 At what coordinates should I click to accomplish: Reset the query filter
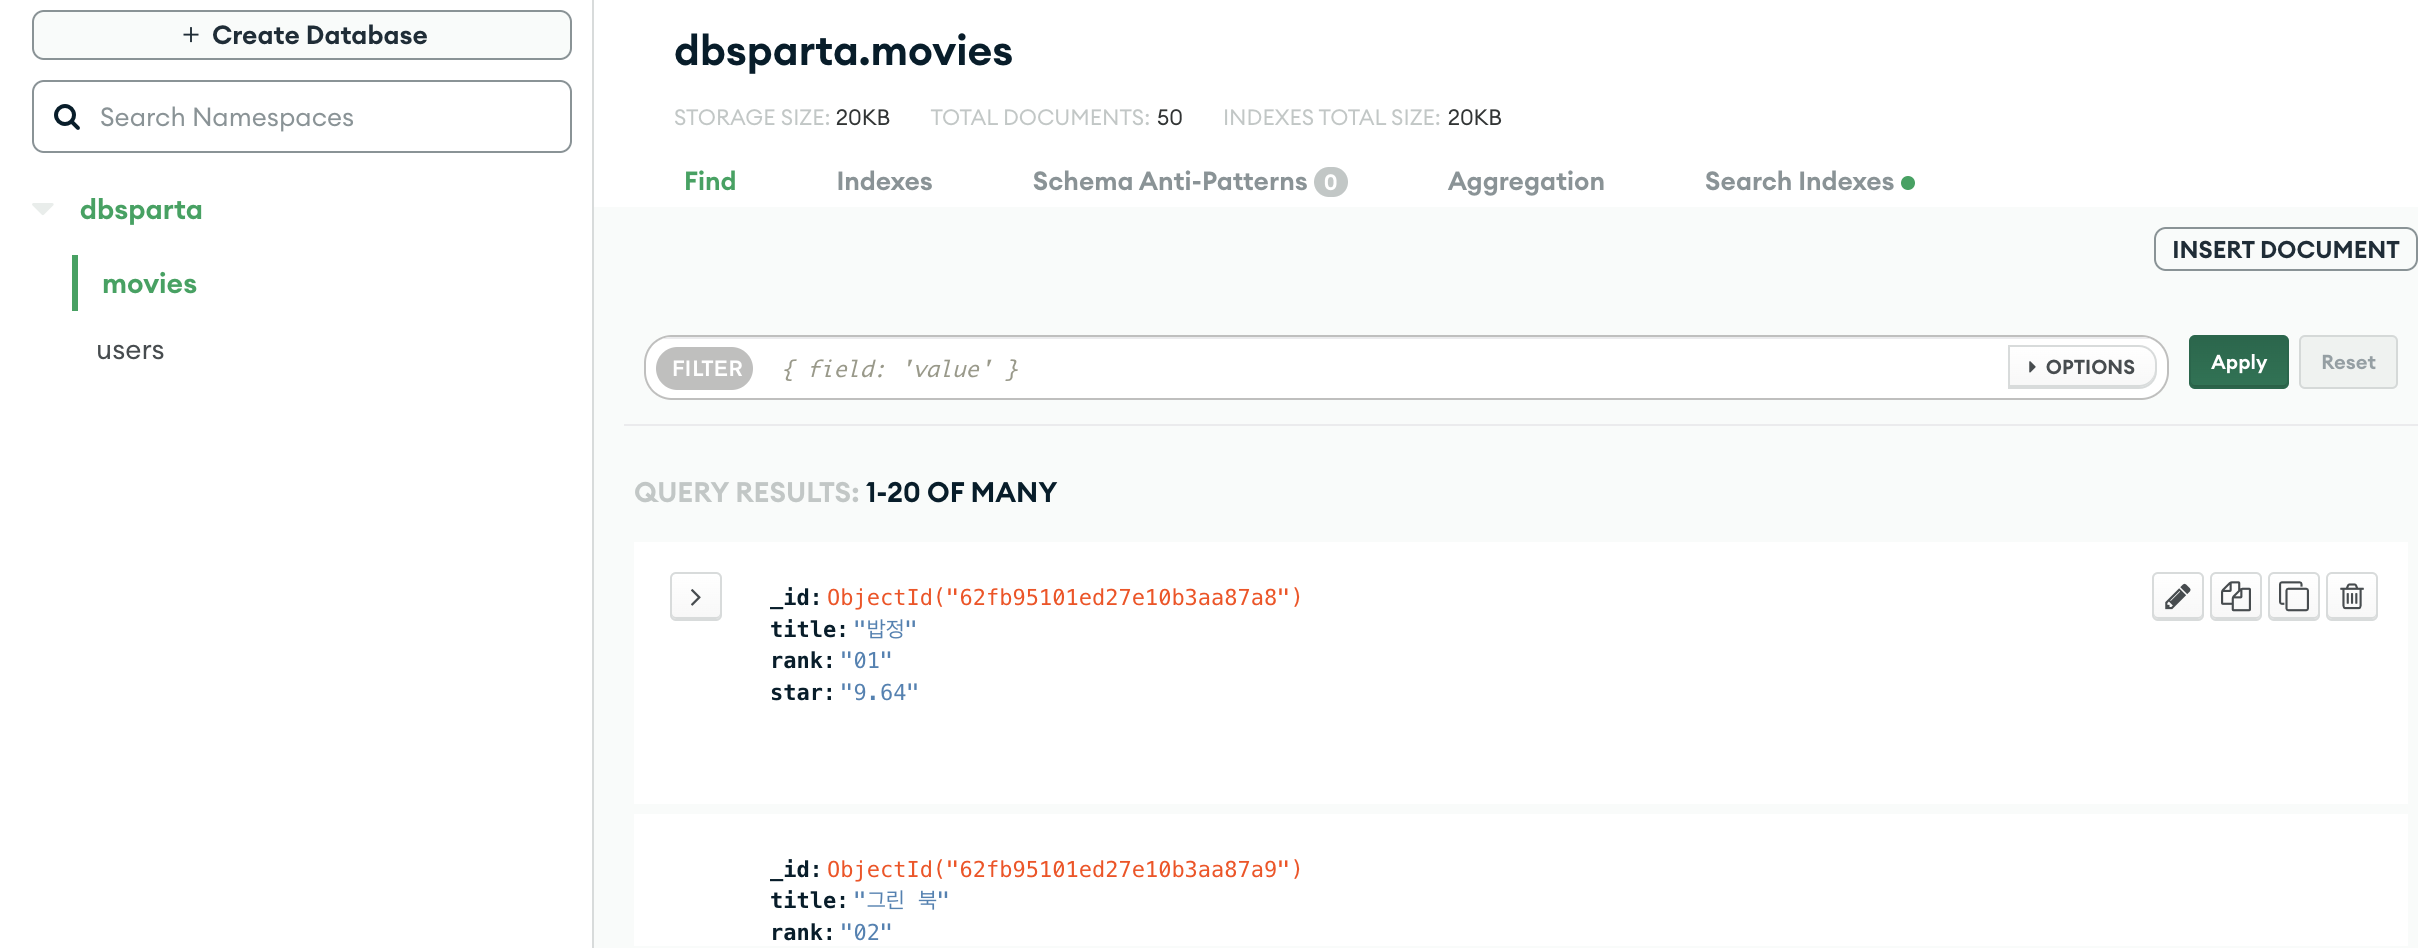click(x=2348, y=362)
